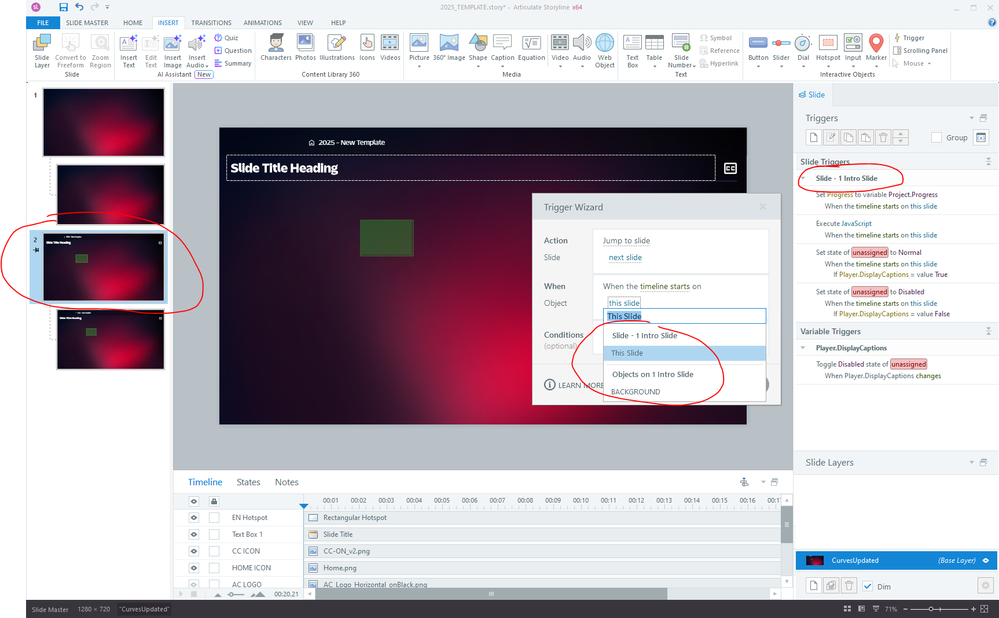Switch to slide sorter grid view
The height and width of the screenshot is (618, 999).
[847, 609]
